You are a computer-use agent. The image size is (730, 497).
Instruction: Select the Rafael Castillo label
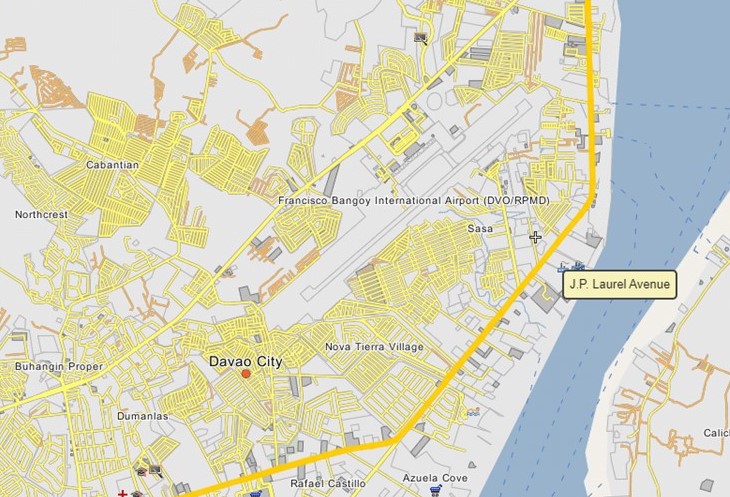pyautogui.click(x=328, y=484)
